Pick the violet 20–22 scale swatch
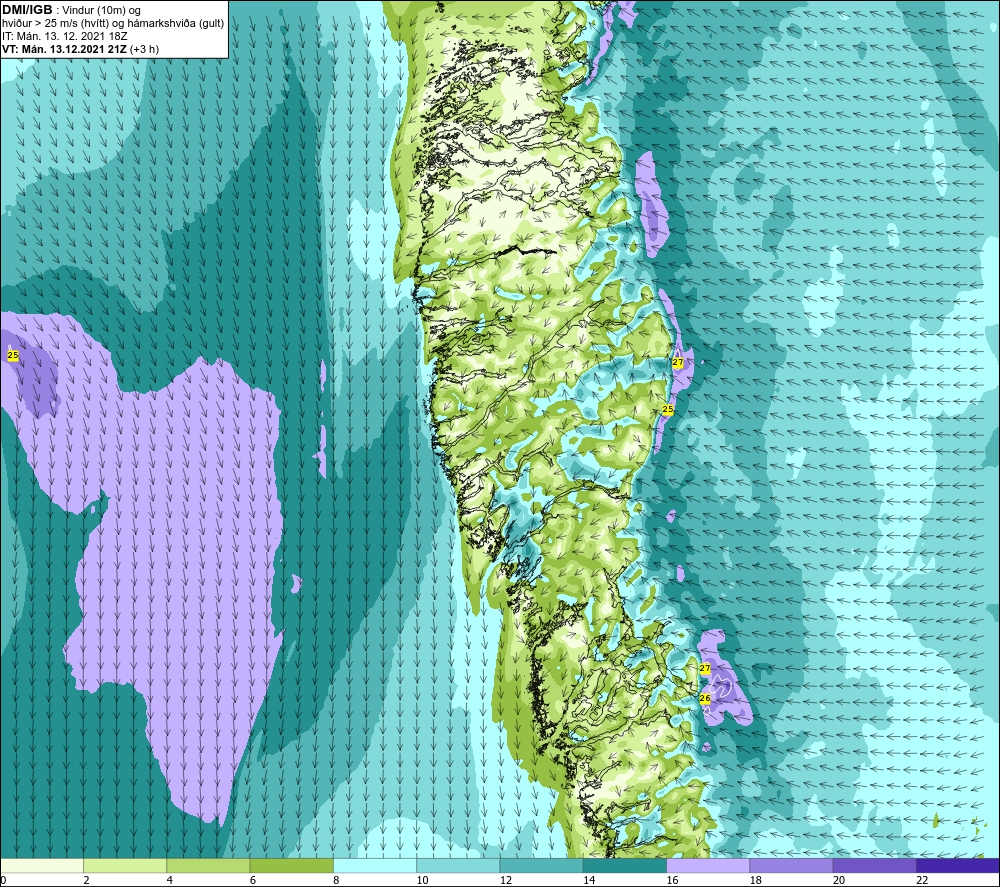Image resolution: width=1000 pixels, height=887 pixels. (x=874, y=865)
